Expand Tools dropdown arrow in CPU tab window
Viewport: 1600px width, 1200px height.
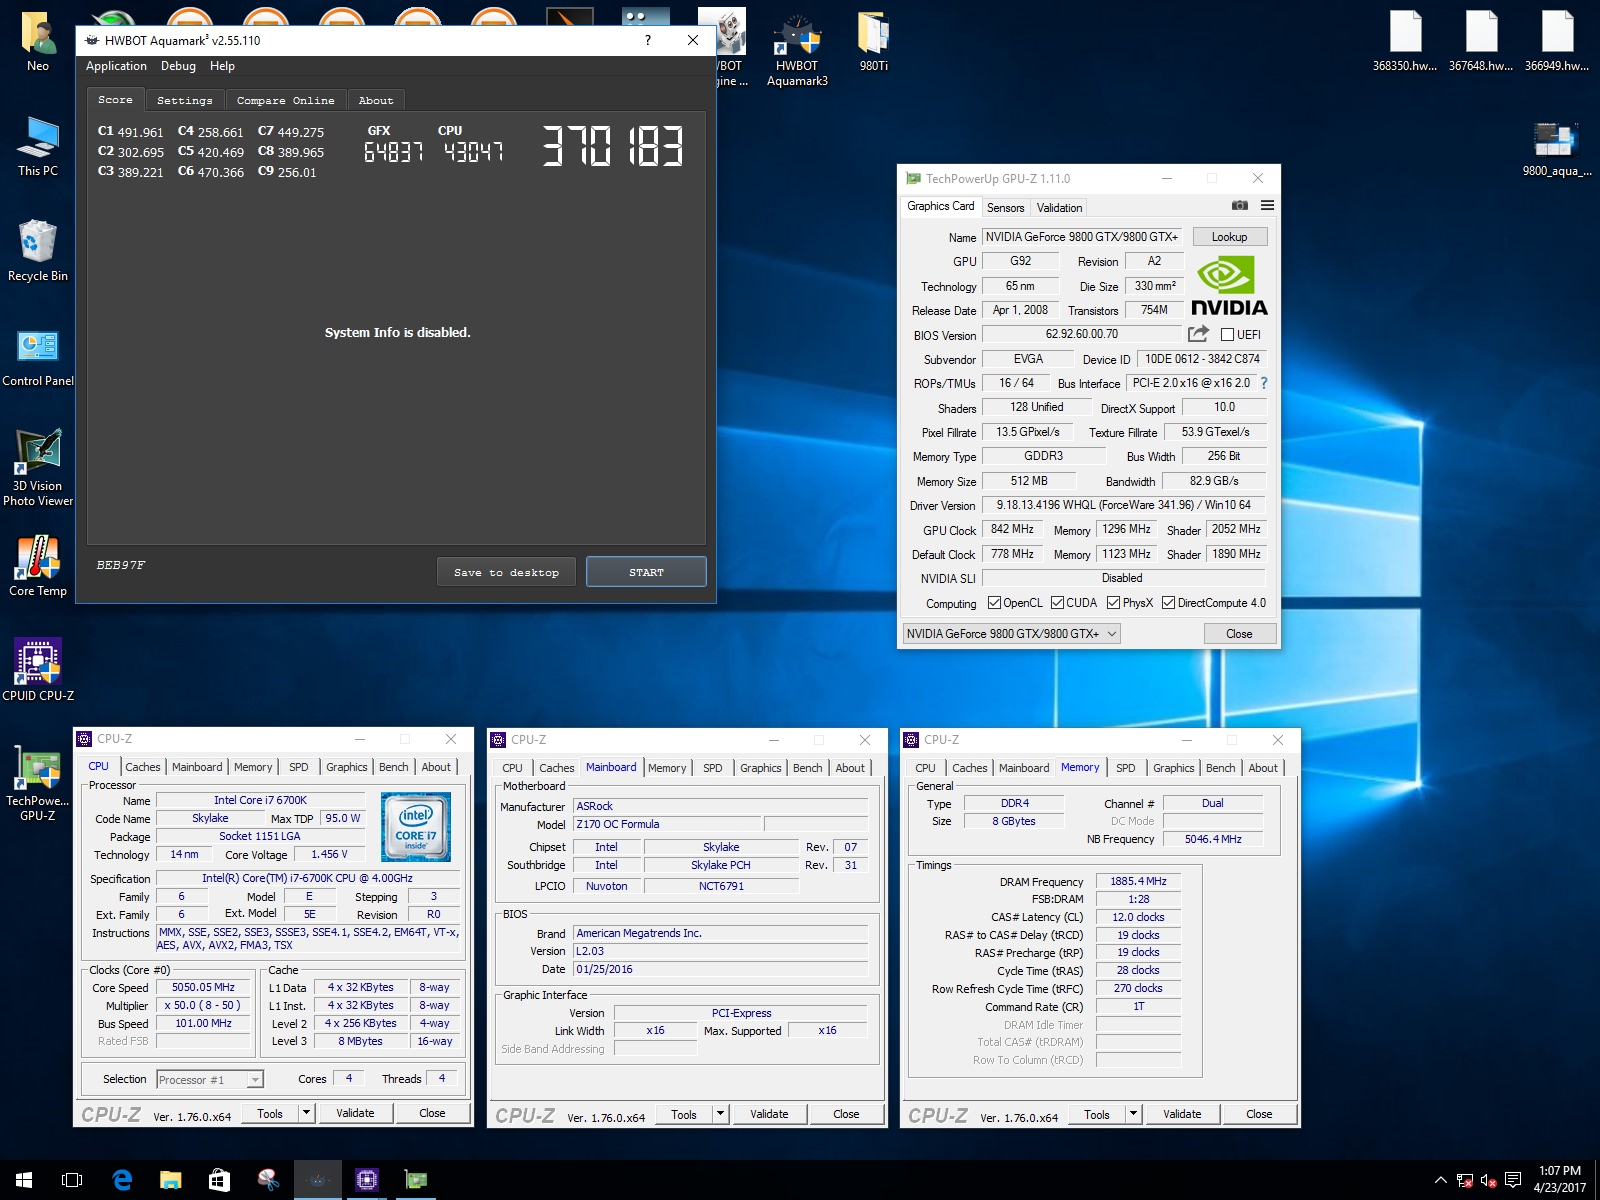pyautogui.click(x=307, y=1113)
